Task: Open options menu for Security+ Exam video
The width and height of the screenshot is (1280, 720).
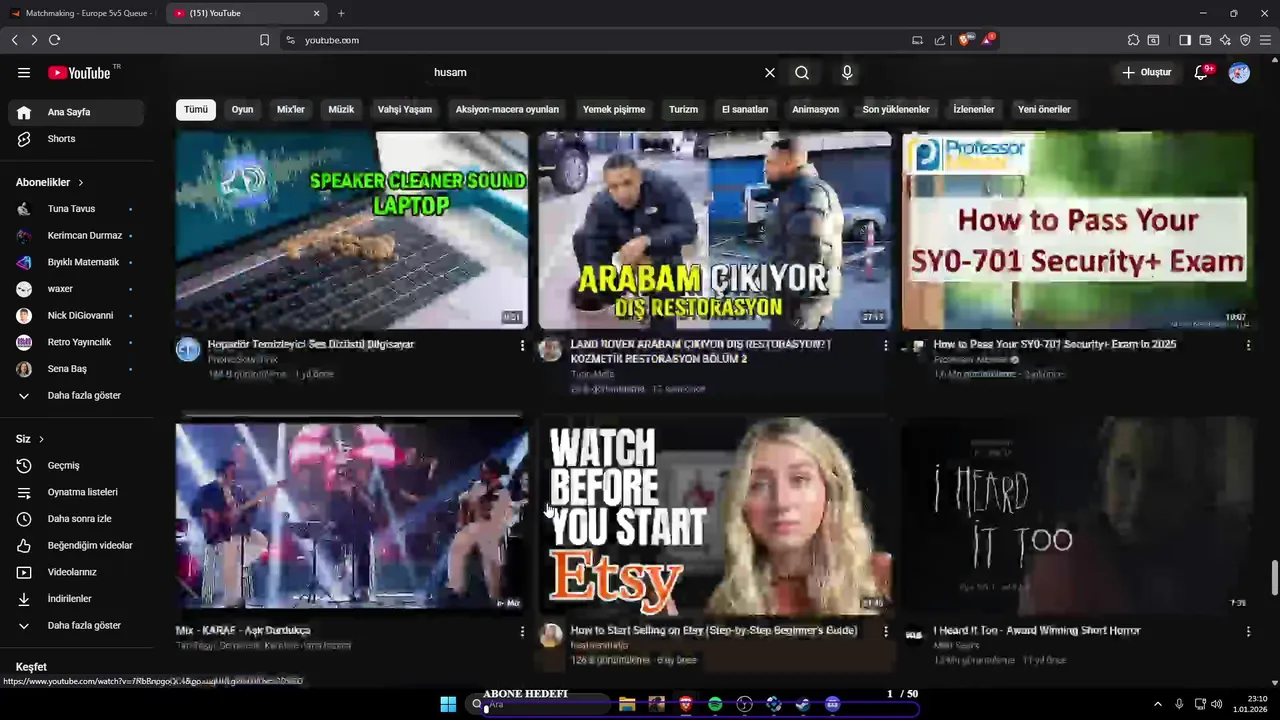Action: pos(1248,345)
